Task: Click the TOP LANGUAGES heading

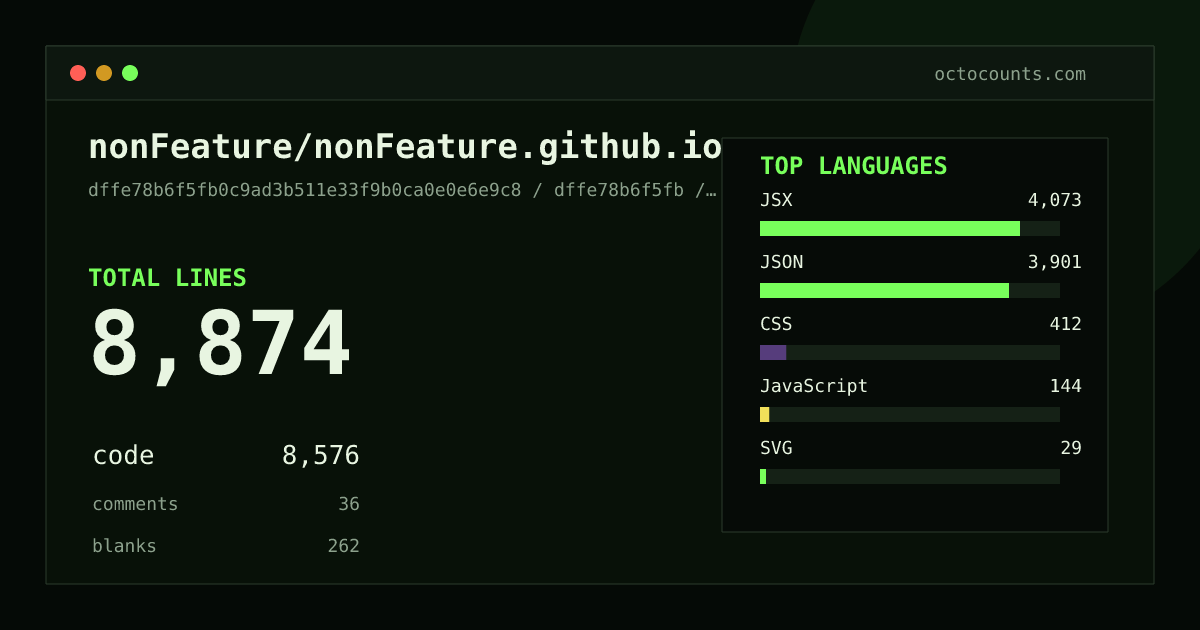Action: tap(853, 166)
